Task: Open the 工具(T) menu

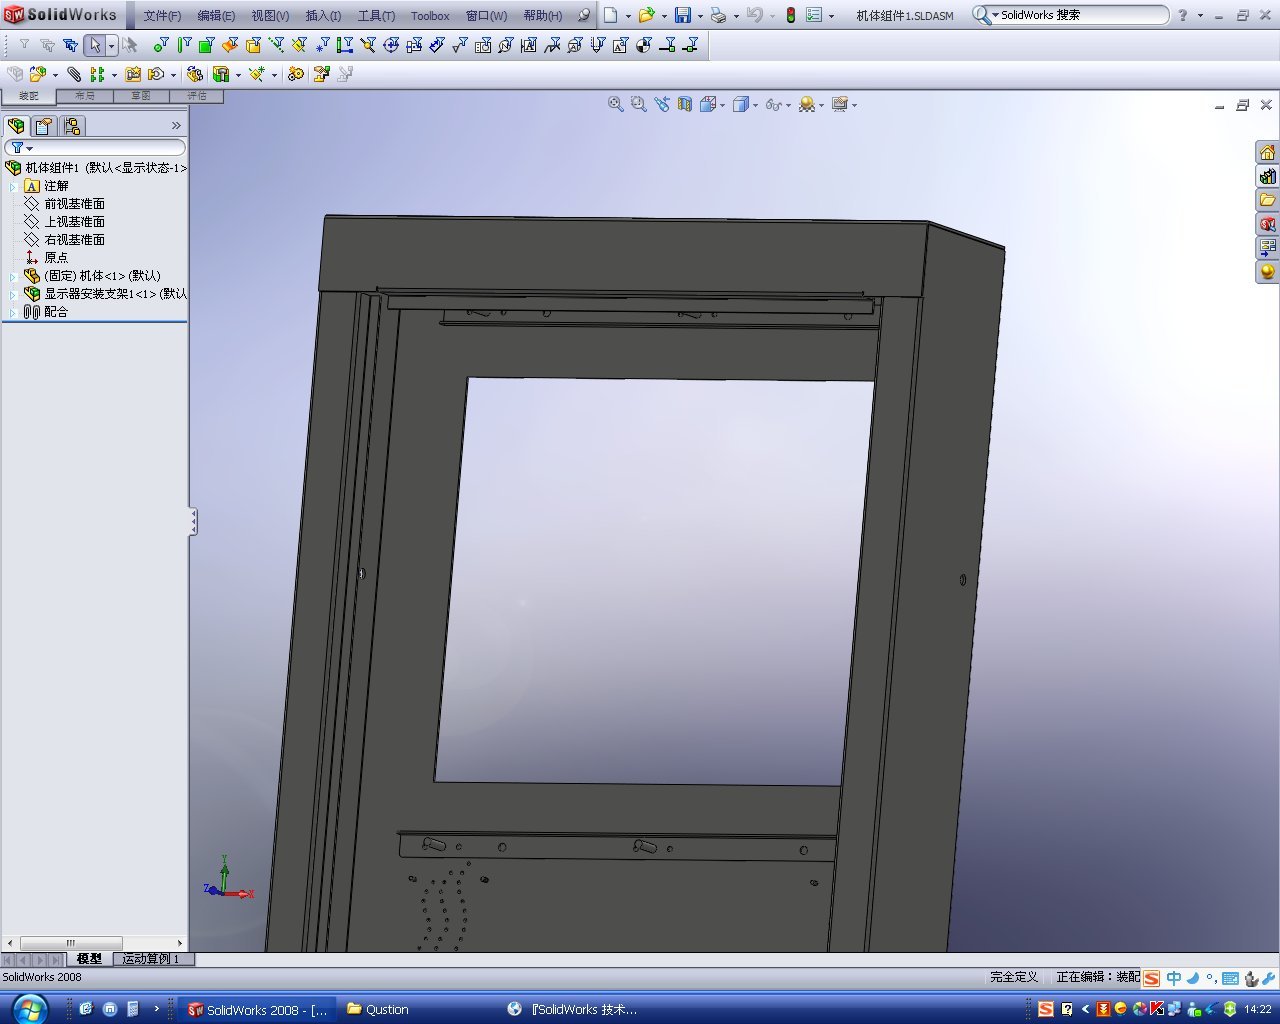Action: point(376,16)
